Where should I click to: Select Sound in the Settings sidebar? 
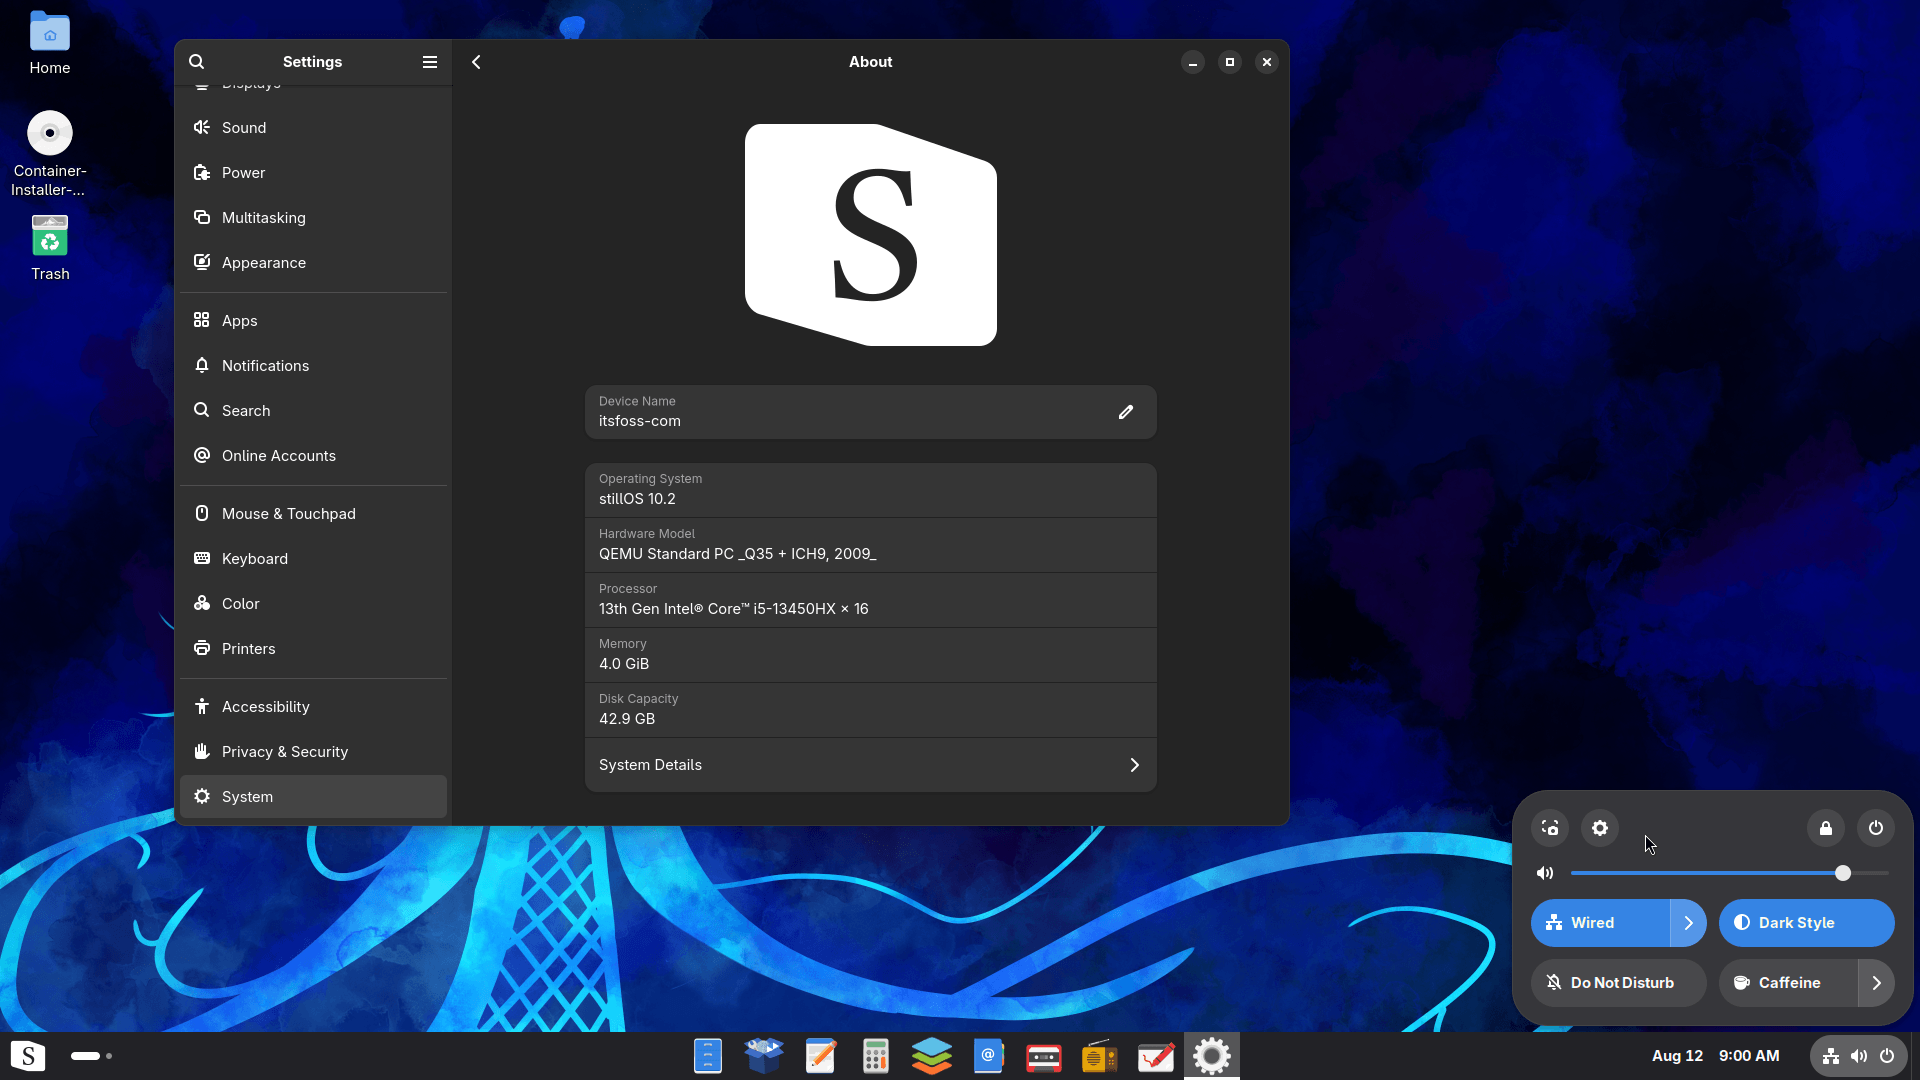click(x=313, y=128)
